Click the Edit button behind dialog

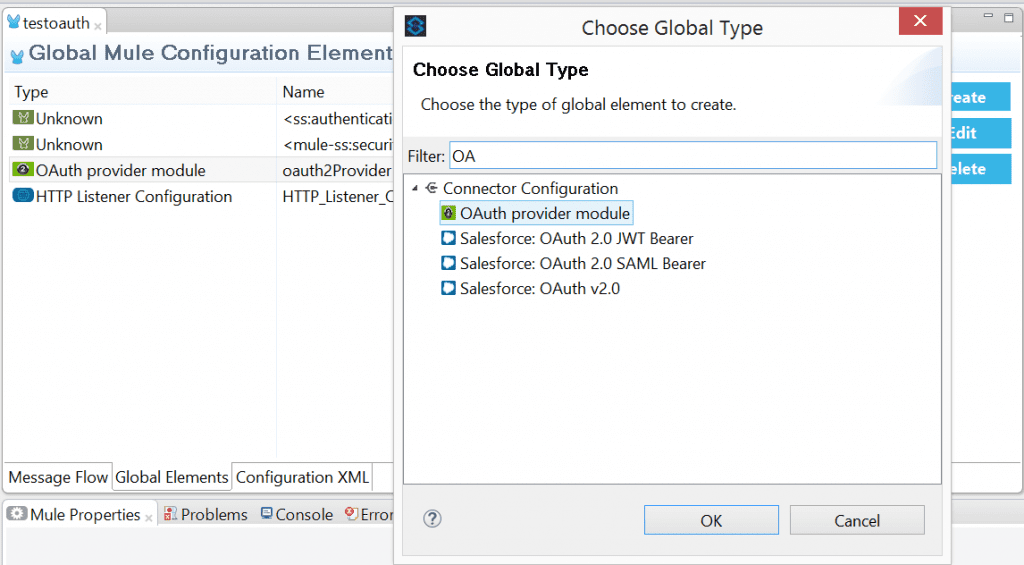point(980,133)
